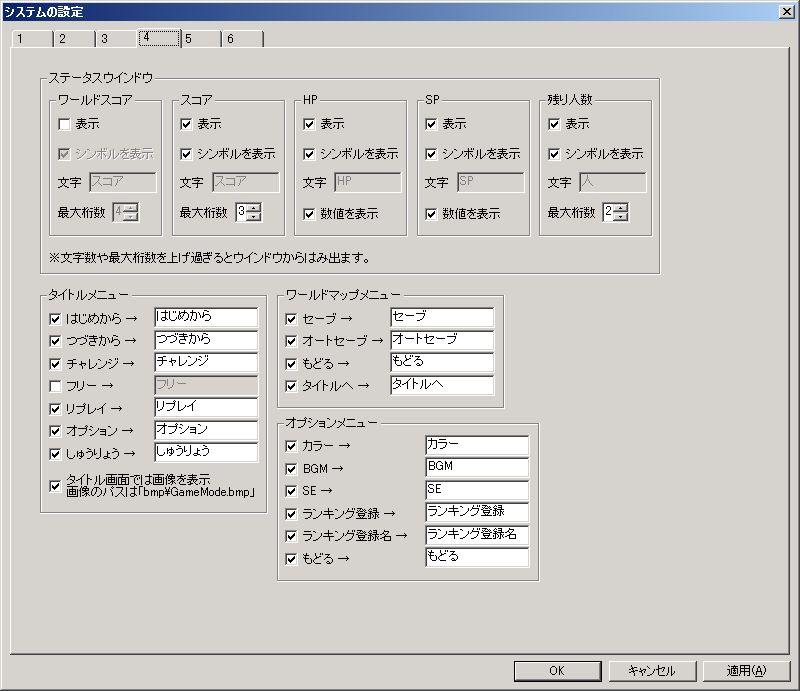
Task: Uncheck HP 表示 checkbox
Action: click(309, 124)
